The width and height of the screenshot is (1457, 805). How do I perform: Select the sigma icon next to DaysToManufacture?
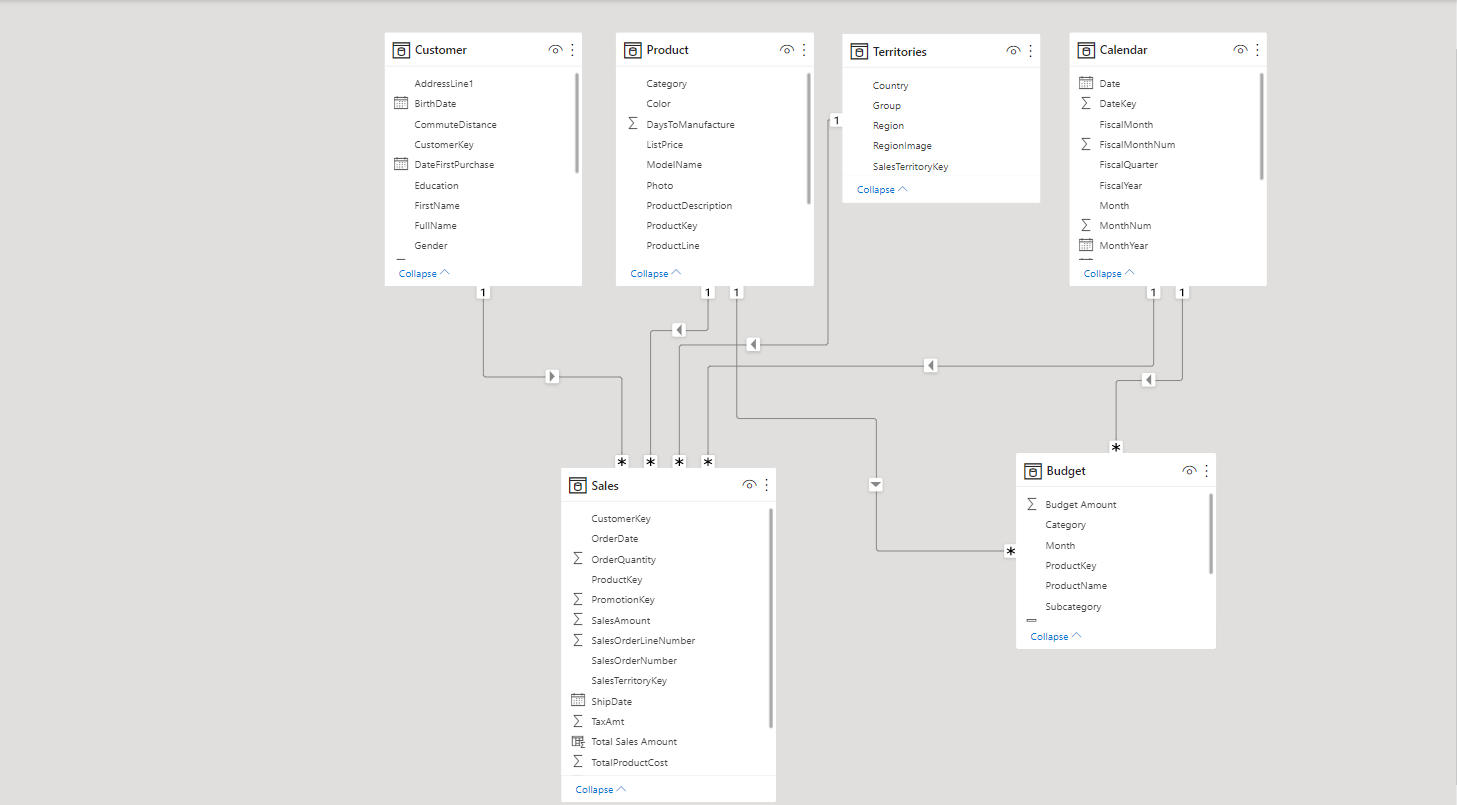633,123
